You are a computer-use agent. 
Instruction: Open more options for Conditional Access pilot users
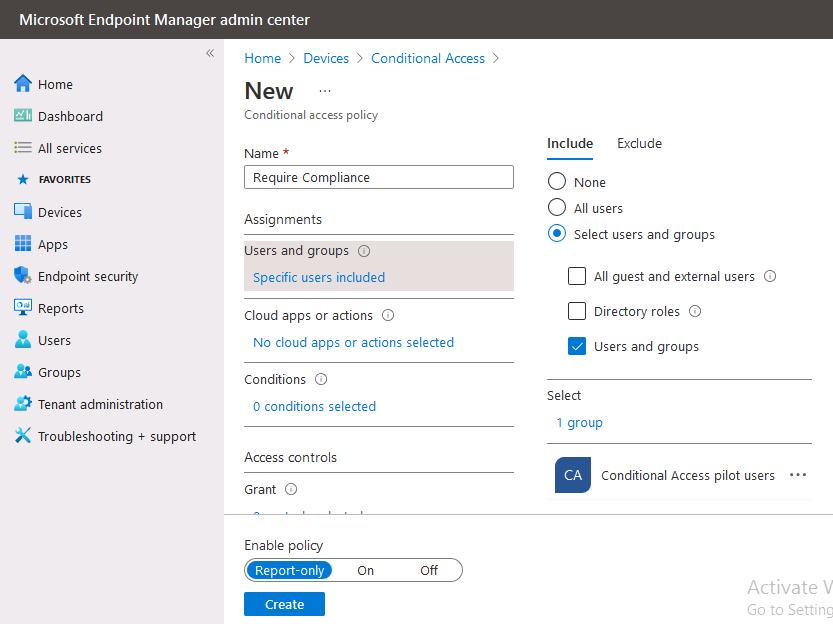click(x=798, y=475)
